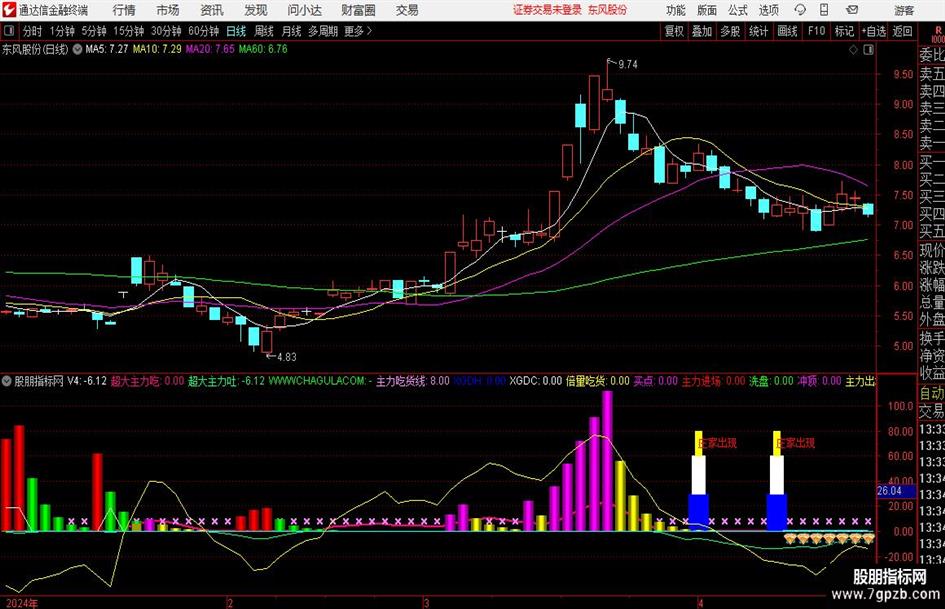Open the 多周期 multi-period view
The image size is (945, 609).
[x=323, y=31]
